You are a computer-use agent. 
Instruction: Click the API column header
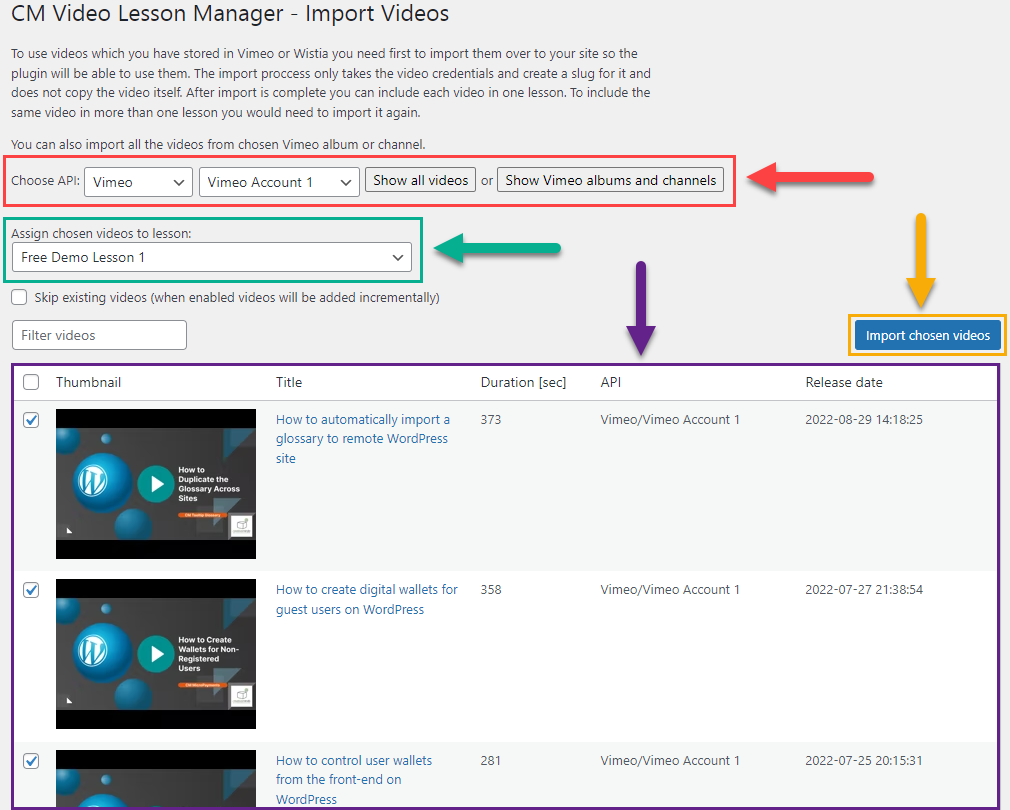pyautogui.click(x=611, y=382)
